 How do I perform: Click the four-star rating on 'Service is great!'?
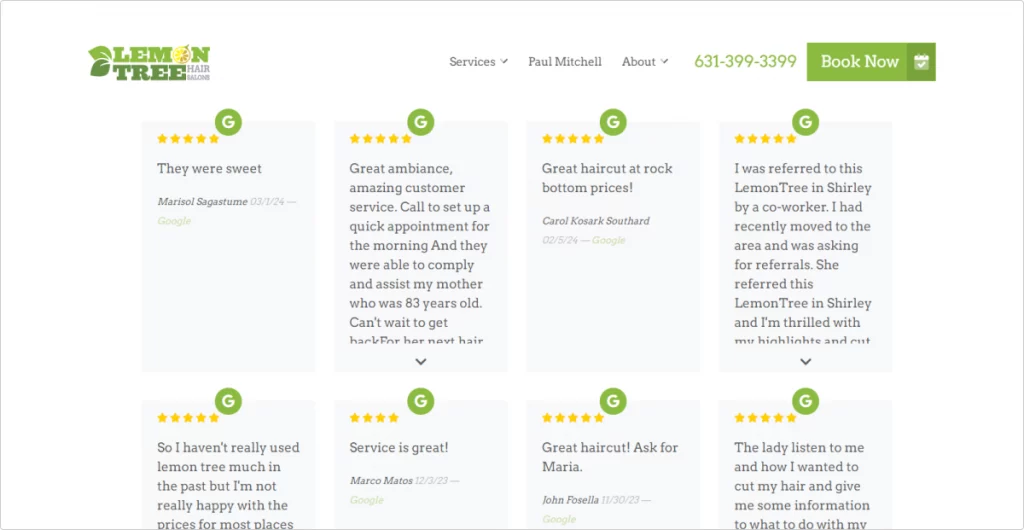point(374,418)
